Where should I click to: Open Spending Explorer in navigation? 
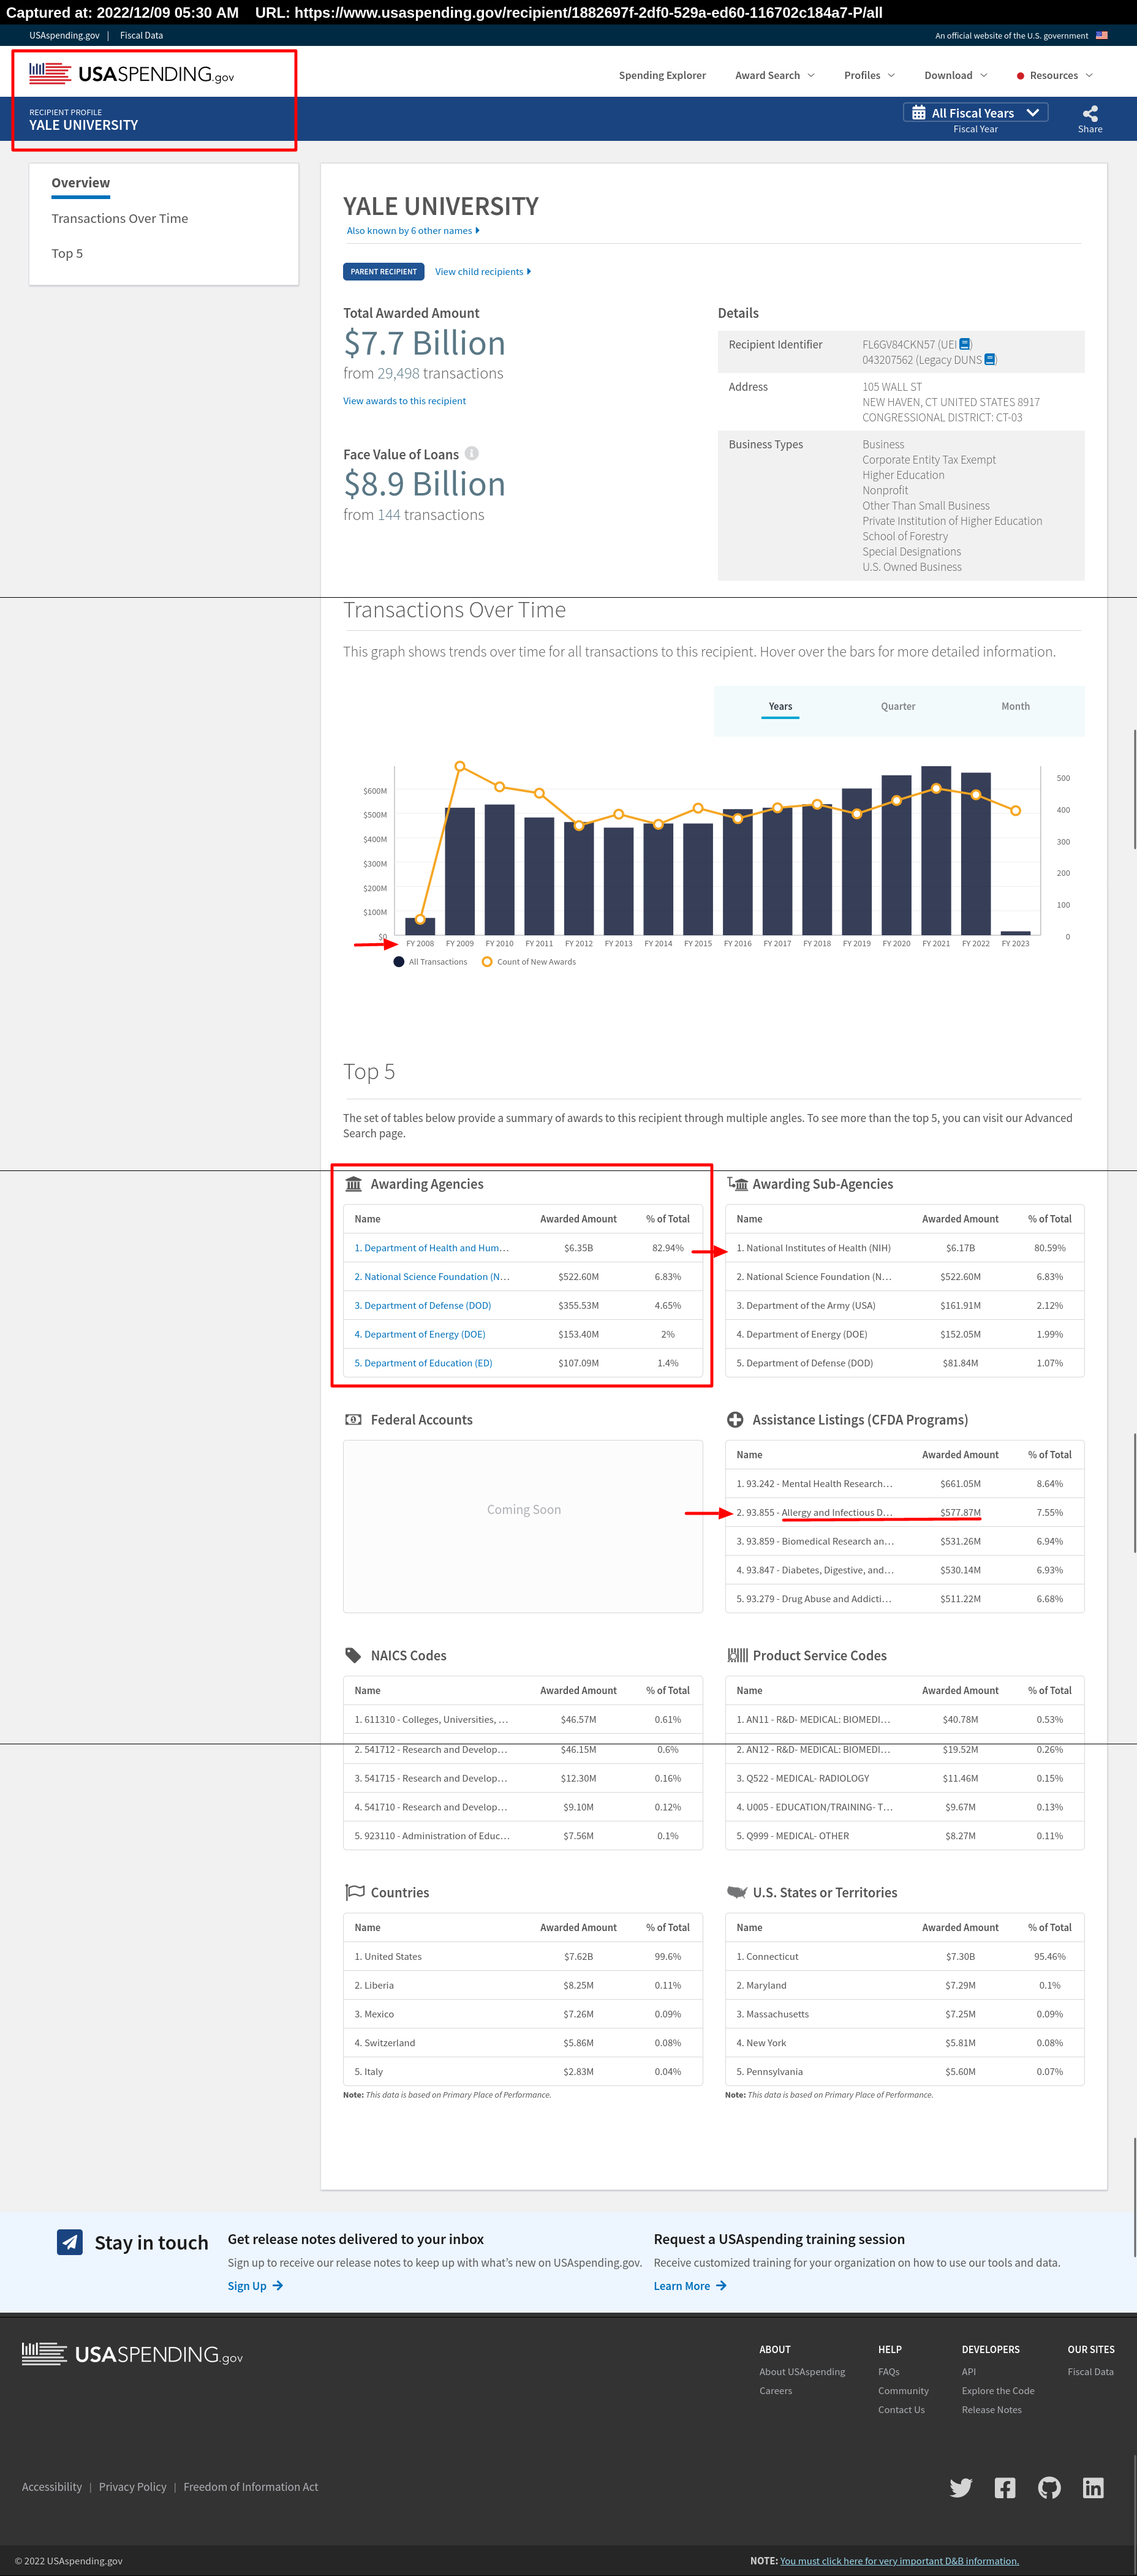pos(662,75)
